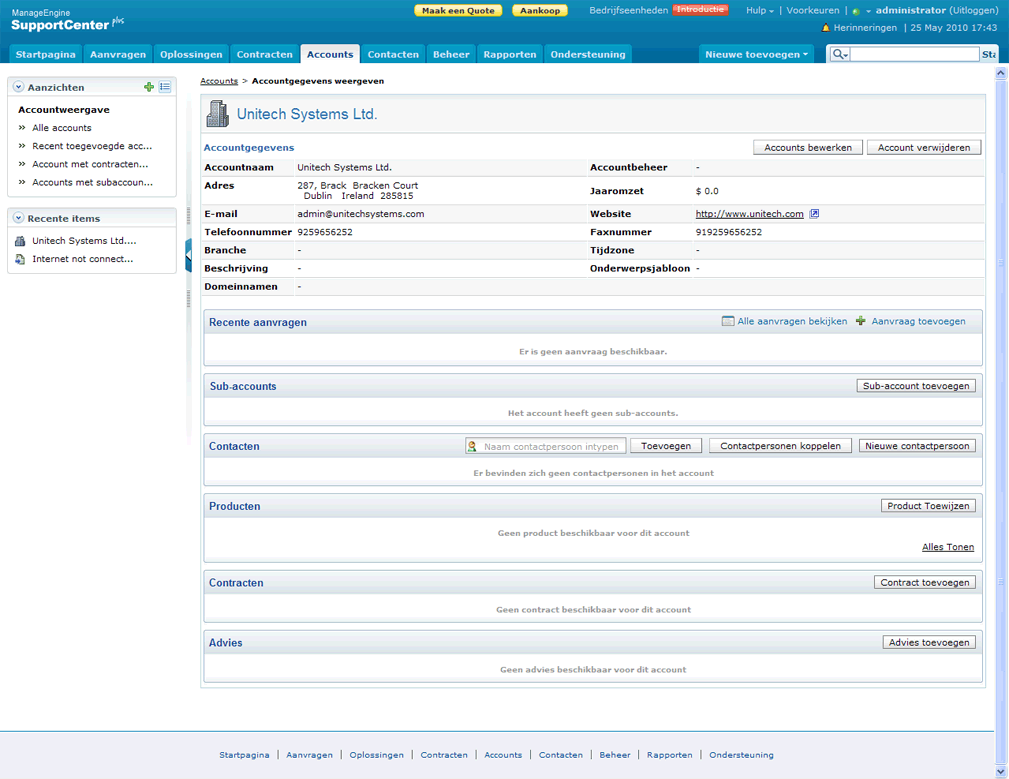Switch to the Contacten tab
This screenshot has width=1009, height=779.
[x=393, y=54]
